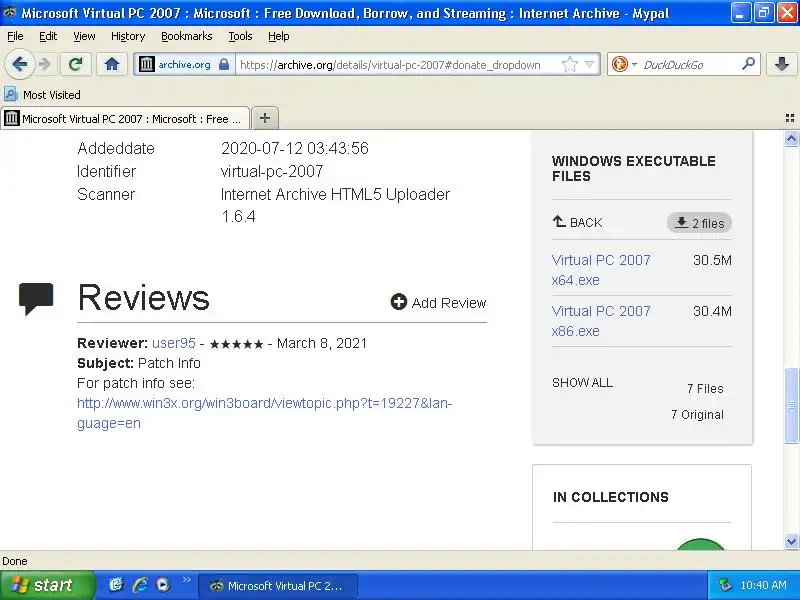The width and height of the screenshot is (800, 600).
Task: Open the Windows Start menu
Action: (x=47, y=585)
